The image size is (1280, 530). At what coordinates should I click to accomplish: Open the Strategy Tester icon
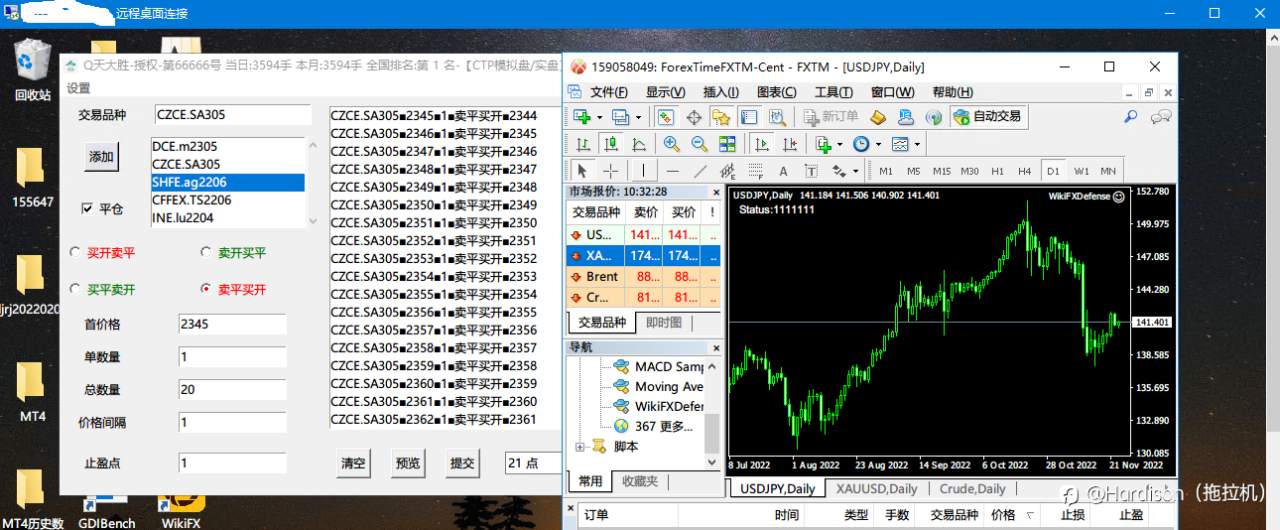777,116
